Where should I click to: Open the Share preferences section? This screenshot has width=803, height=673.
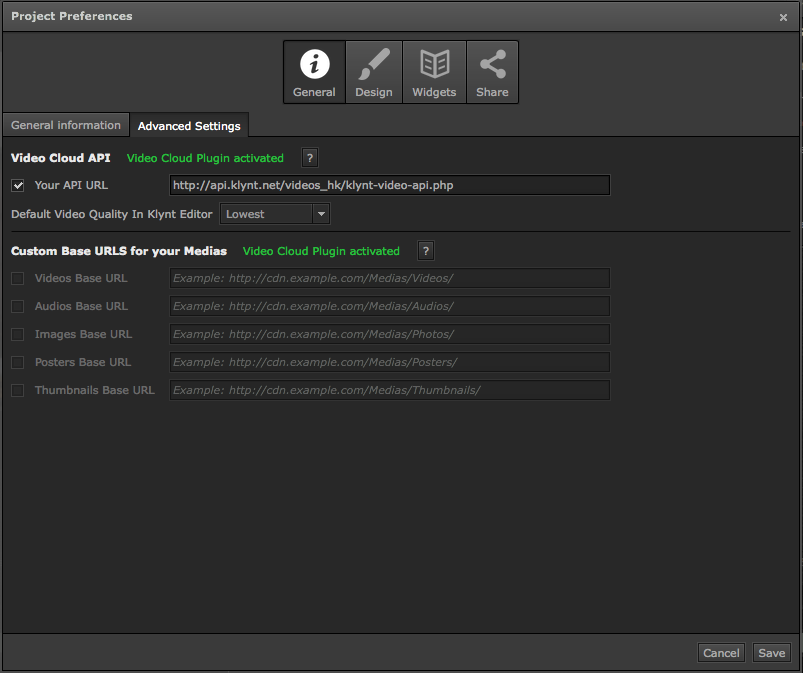click(492, 72)
